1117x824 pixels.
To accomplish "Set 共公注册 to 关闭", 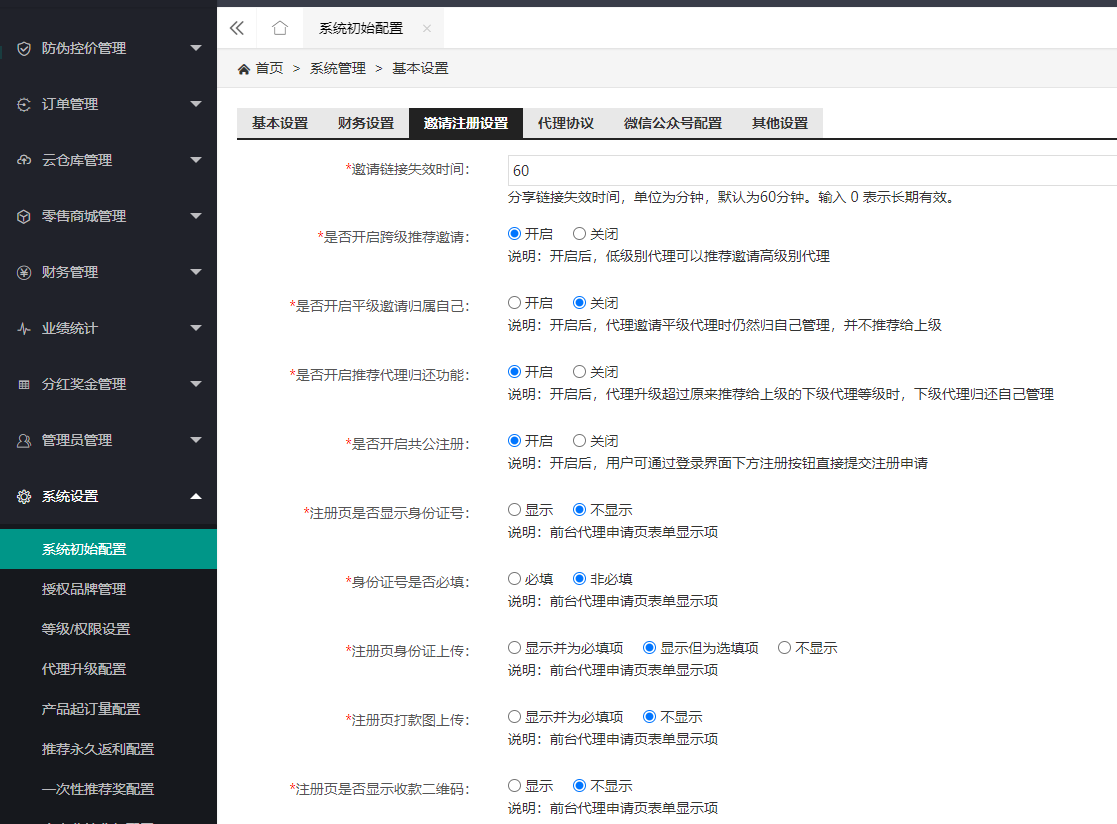I will pos(580,441).
